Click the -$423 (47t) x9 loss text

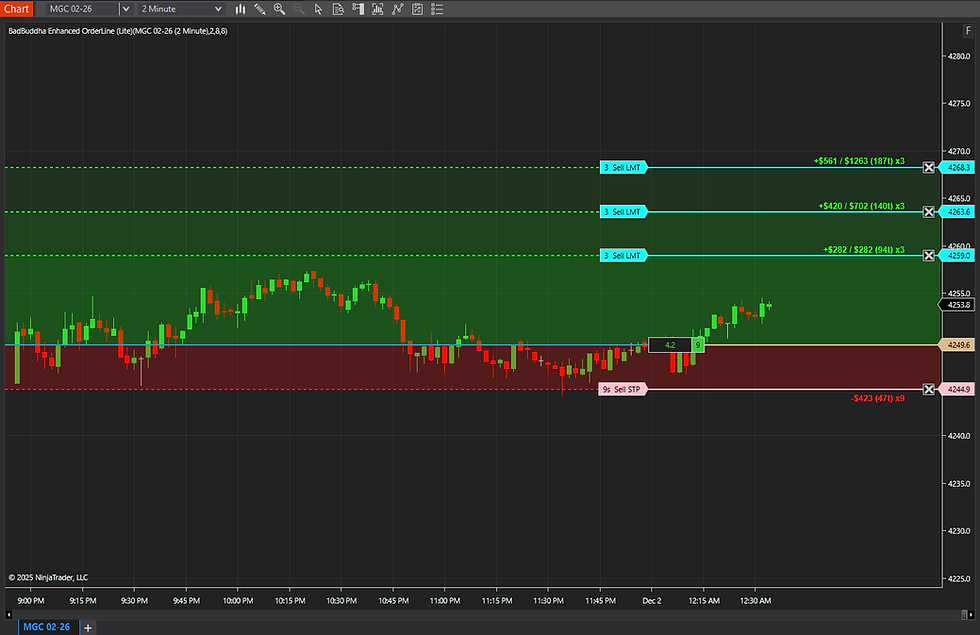click(x=878, y=398)
